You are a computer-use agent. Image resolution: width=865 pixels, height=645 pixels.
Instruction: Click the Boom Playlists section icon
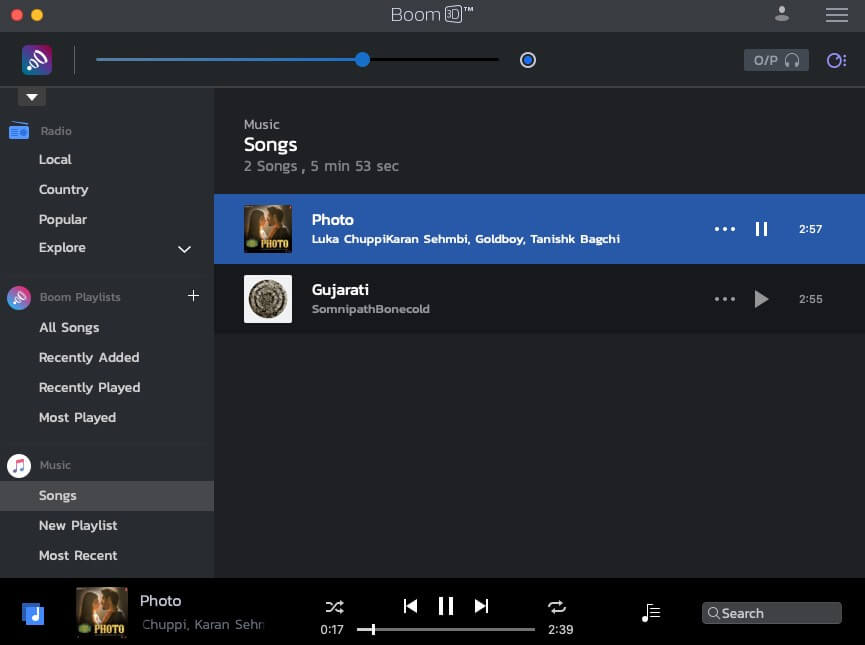[x=19, y=297]
